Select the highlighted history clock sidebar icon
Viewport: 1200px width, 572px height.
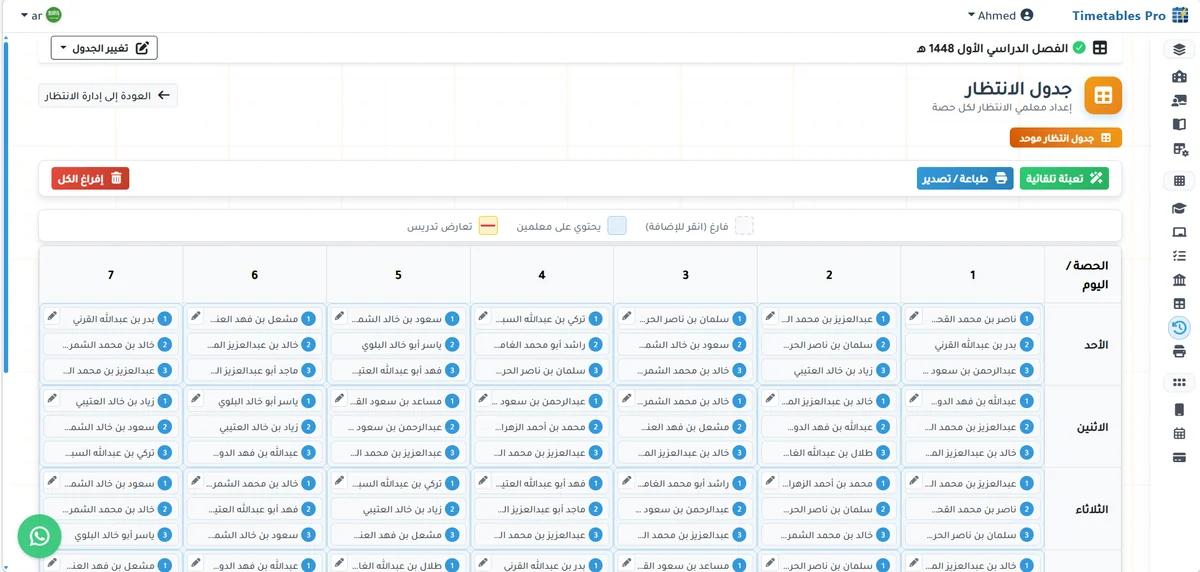(1179, 327)
